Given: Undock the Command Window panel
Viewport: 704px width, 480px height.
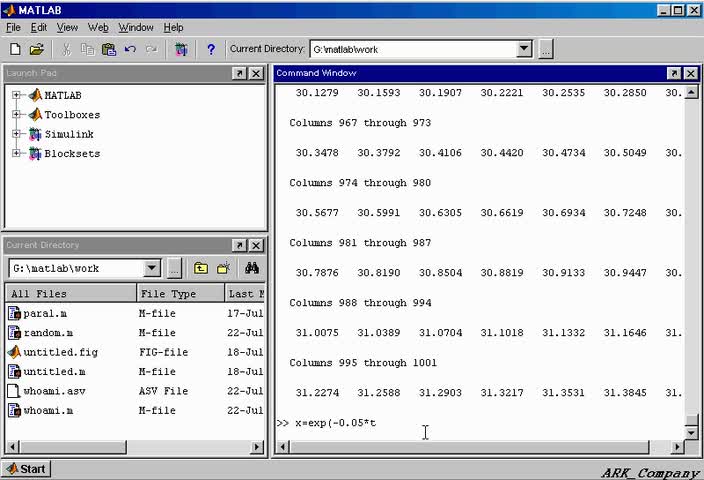Looking at the screenshot, I should 673,73.
